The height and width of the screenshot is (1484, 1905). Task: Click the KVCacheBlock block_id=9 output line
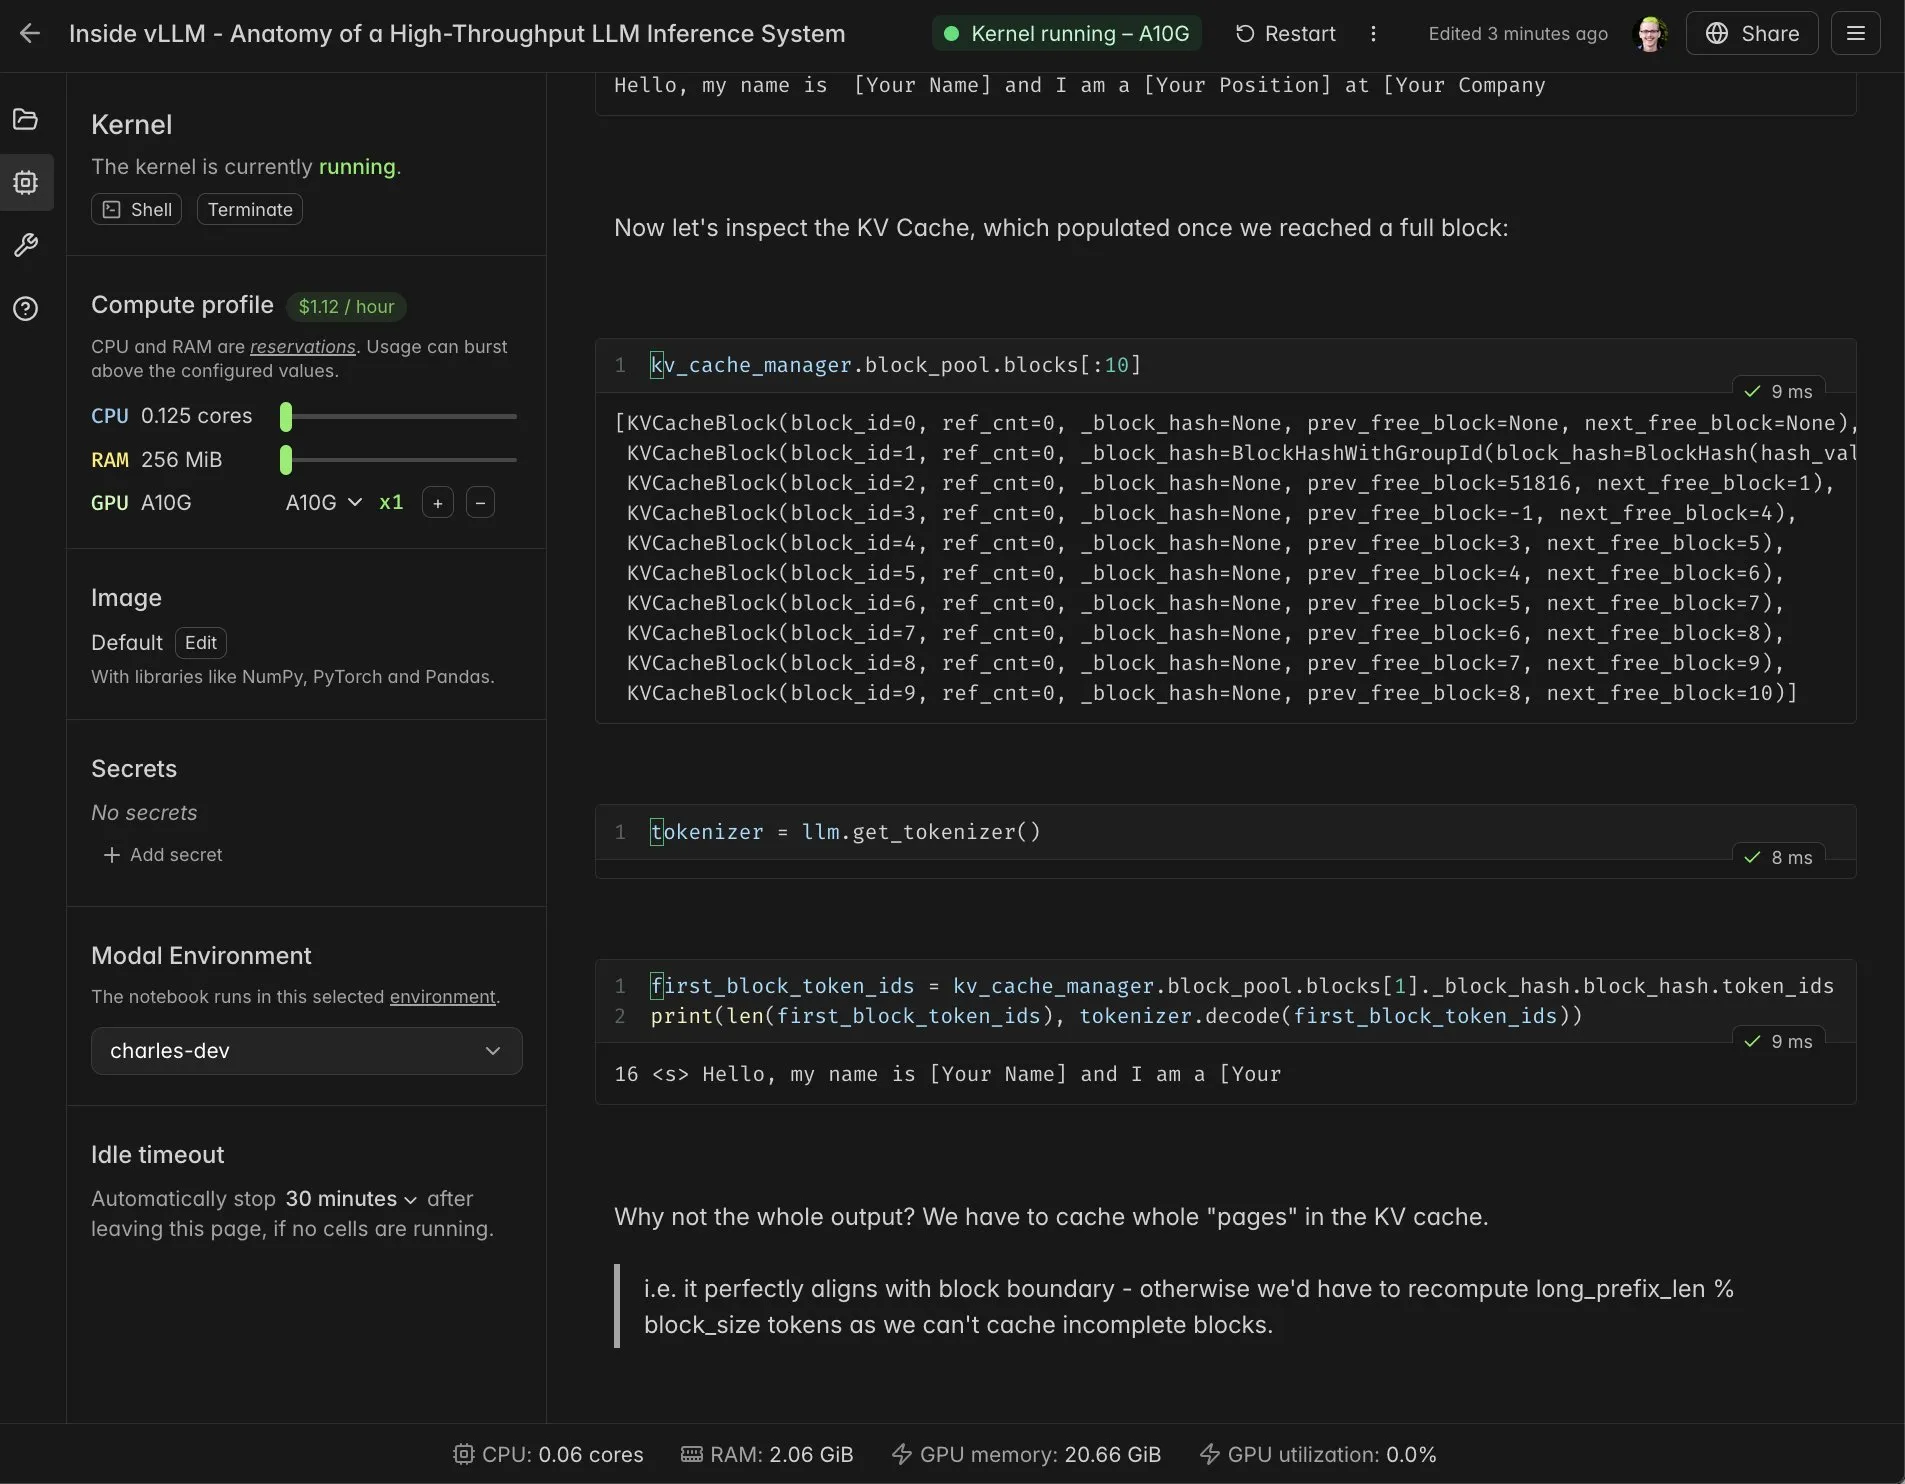pos(1211,693)
